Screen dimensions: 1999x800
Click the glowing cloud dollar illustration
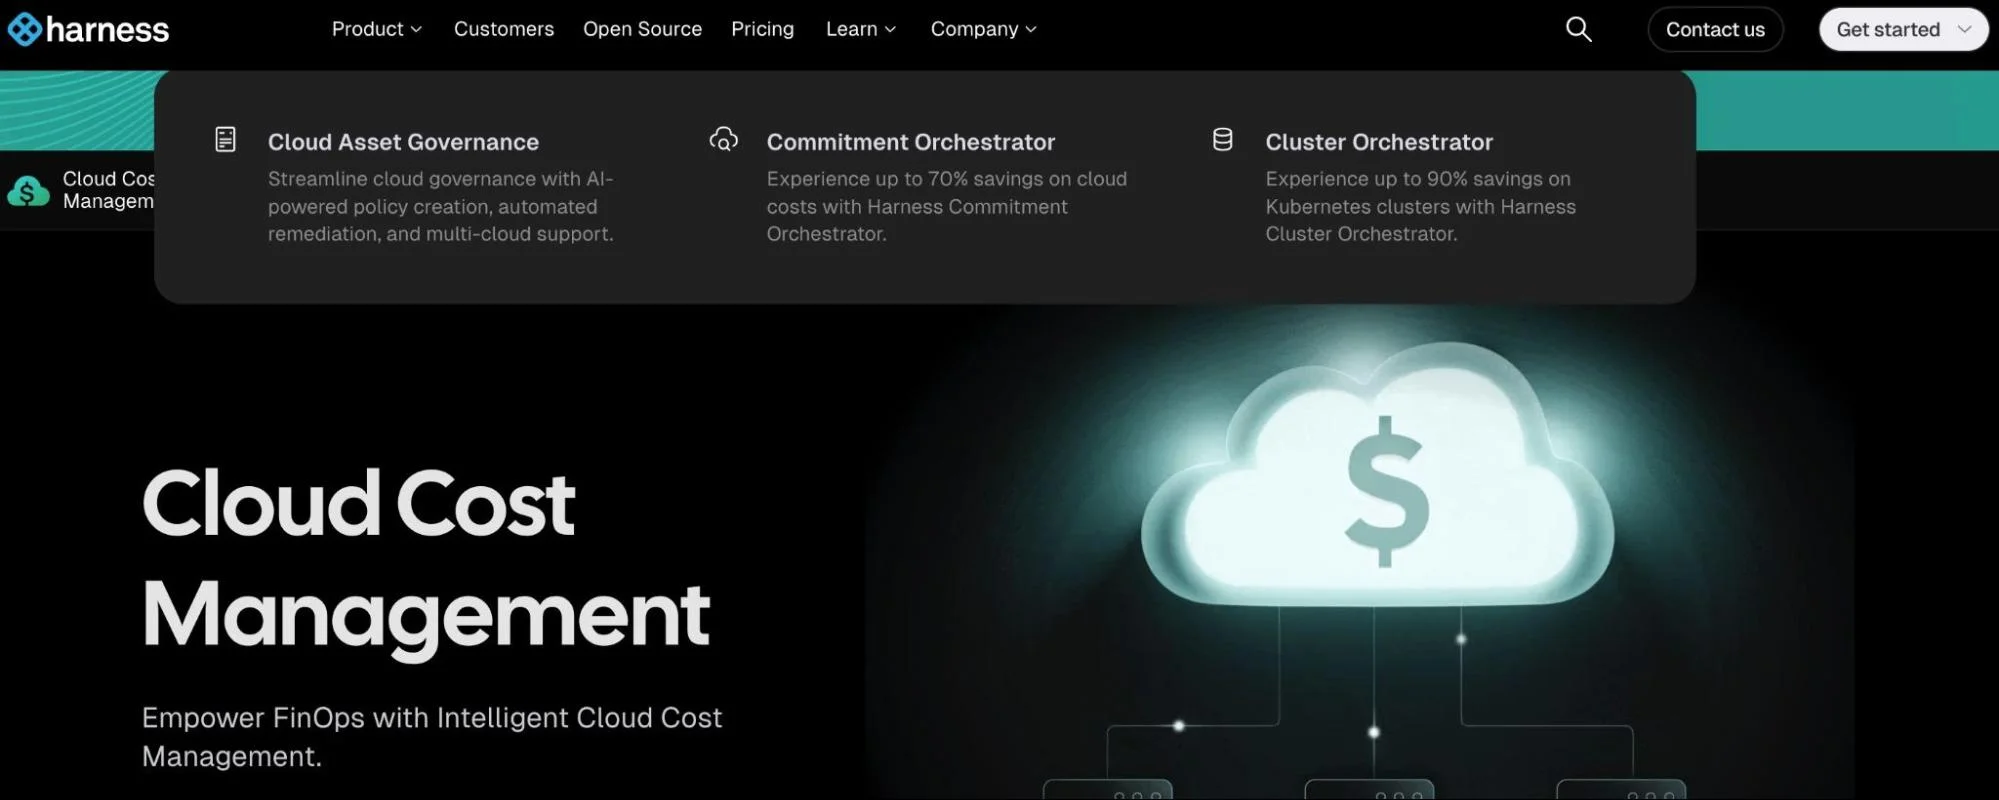pyautogui.click(x=1377, y=475)
